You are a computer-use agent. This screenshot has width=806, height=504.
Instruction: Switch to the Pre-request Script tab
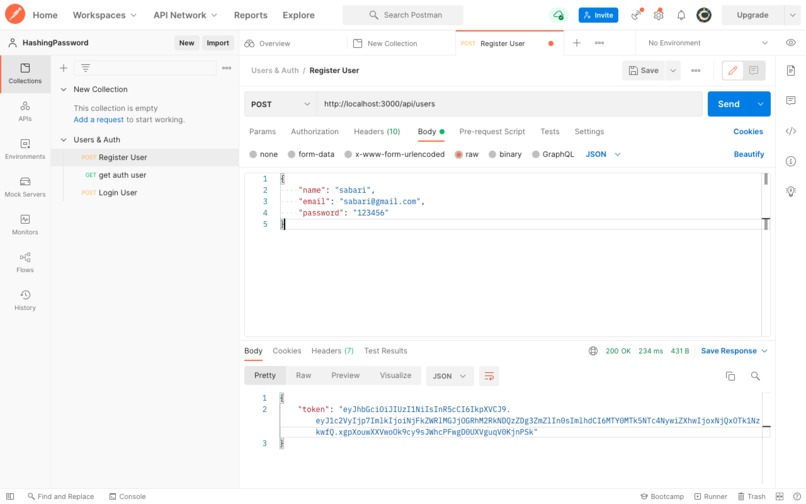pyautogui.click(x=492, y=132)
